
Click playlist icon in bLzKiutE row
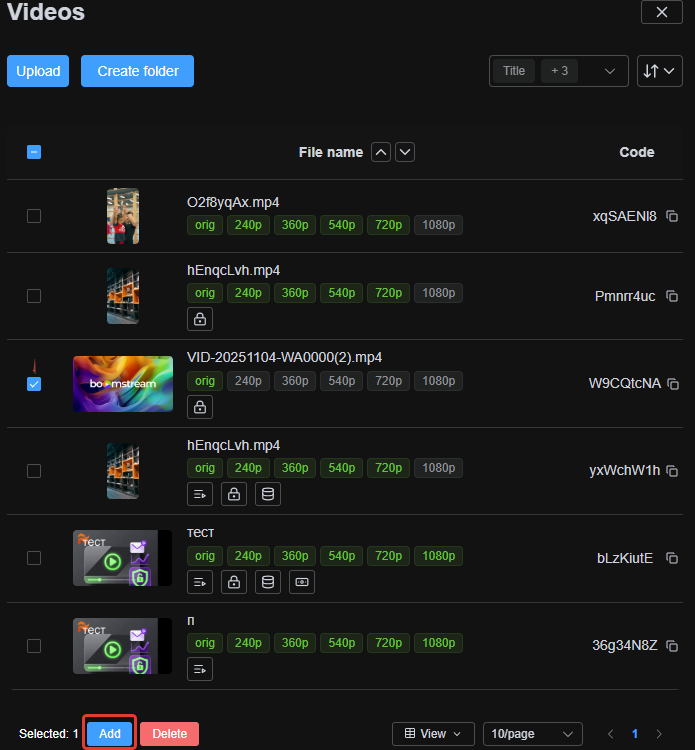[200, 582]
